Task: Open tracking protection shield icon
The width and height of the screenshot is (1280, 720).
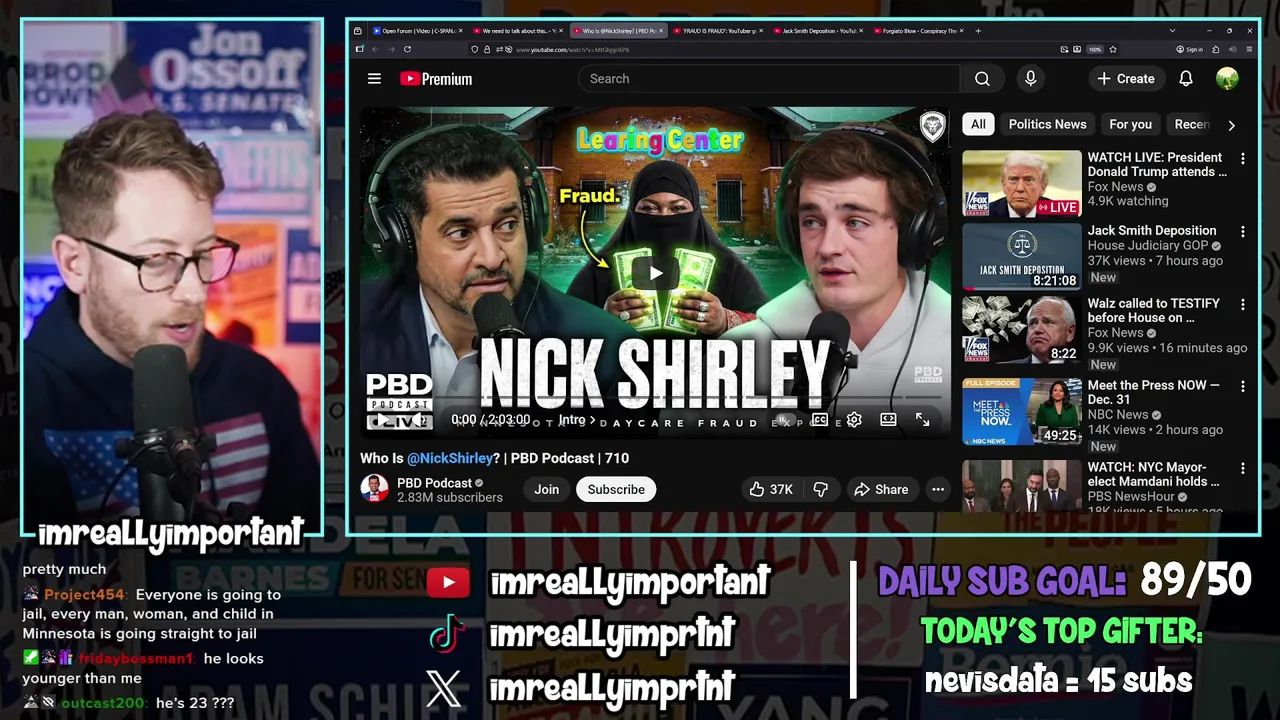Action: pos(474,49)
